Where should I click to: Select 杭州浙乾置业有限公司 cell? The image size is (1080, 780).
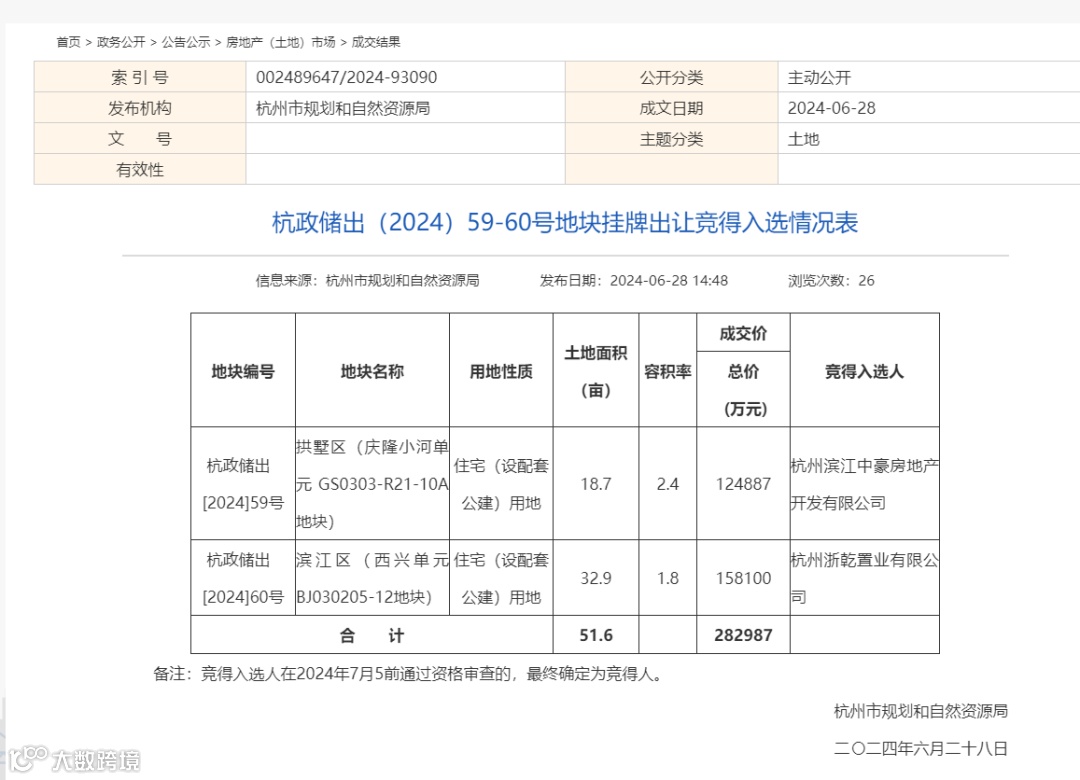864,578
